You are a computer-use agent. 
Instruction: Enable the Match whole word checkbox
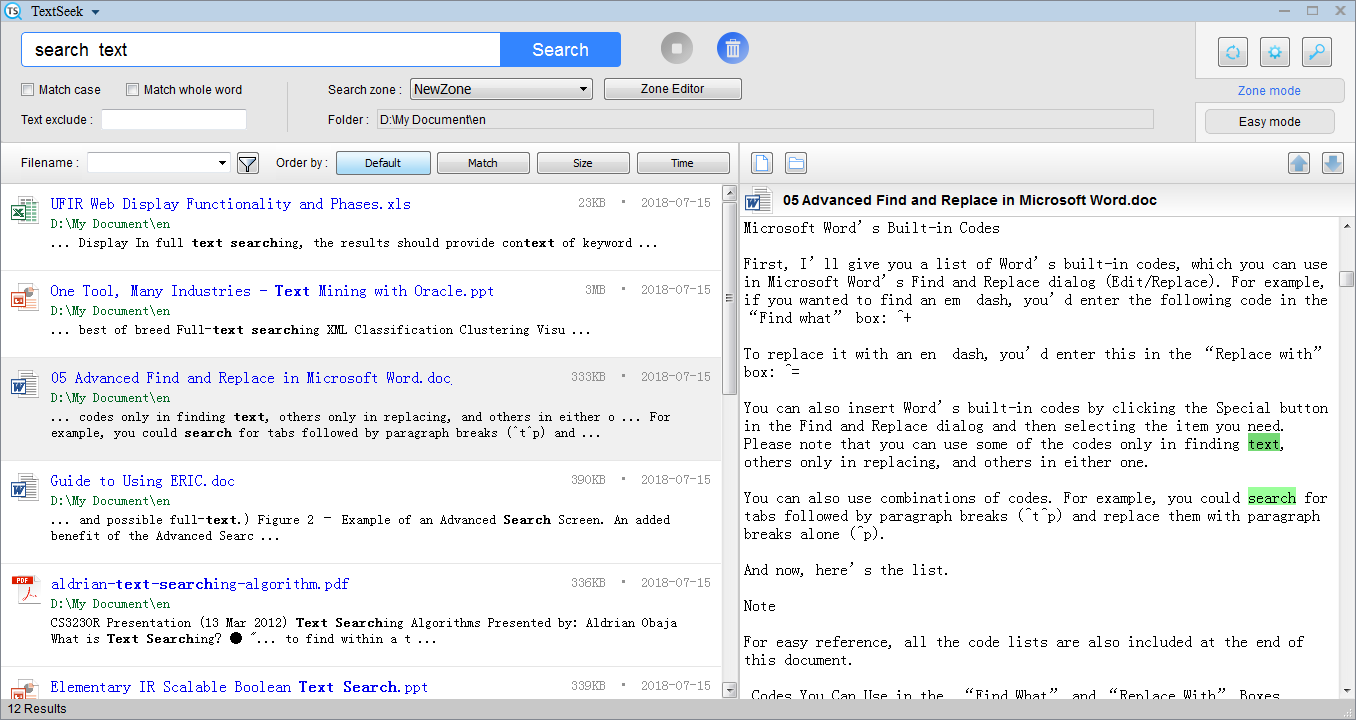click(x=132, y=89)
